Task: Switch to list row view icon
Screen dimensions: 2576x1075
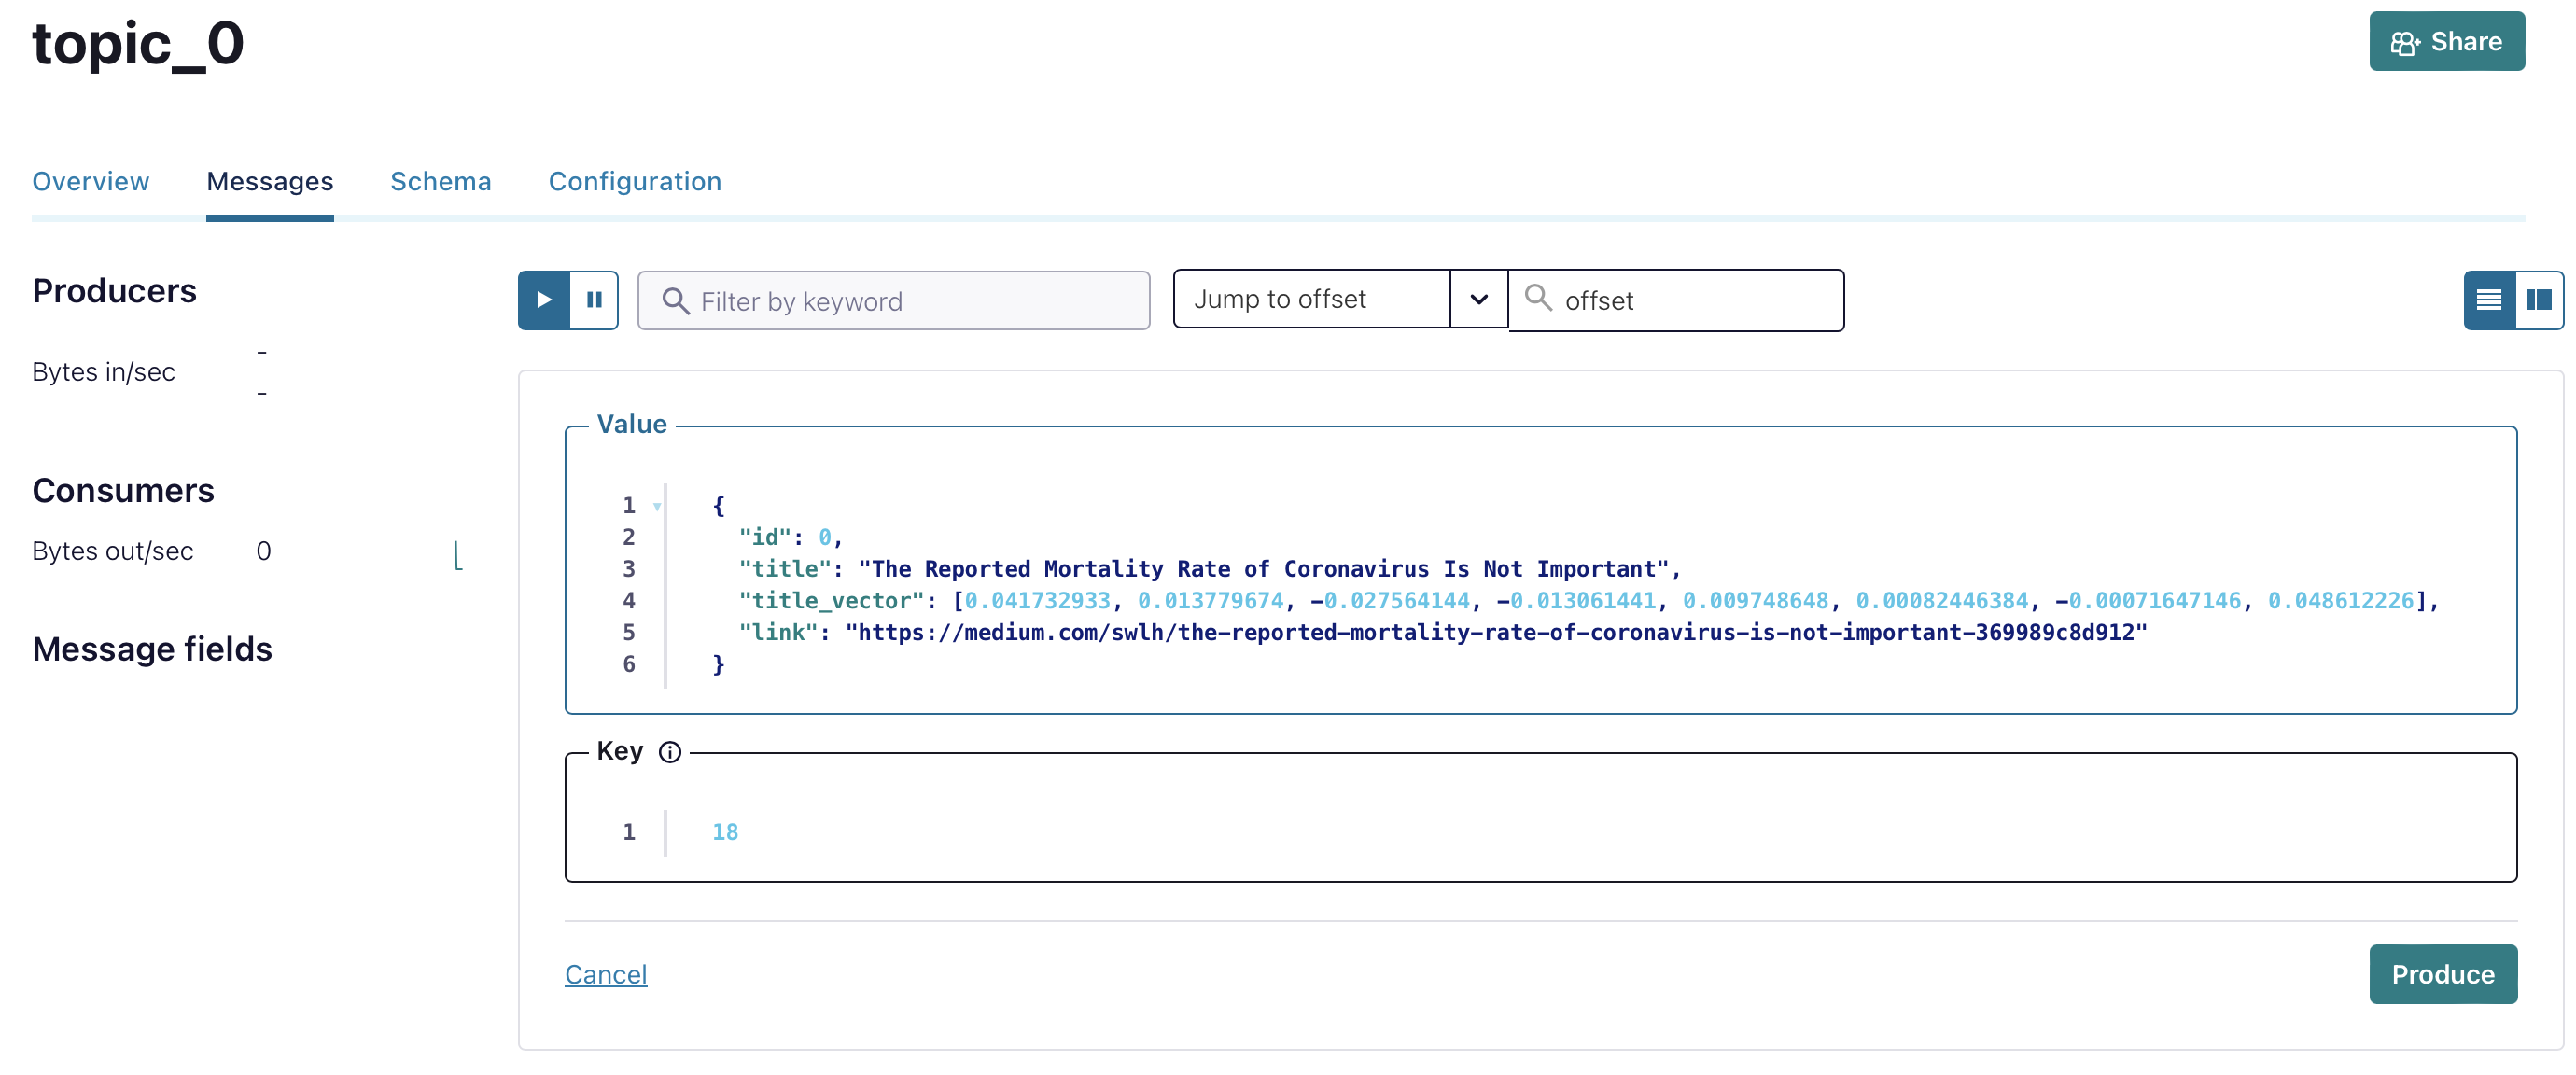Action: click(2489, 300)
